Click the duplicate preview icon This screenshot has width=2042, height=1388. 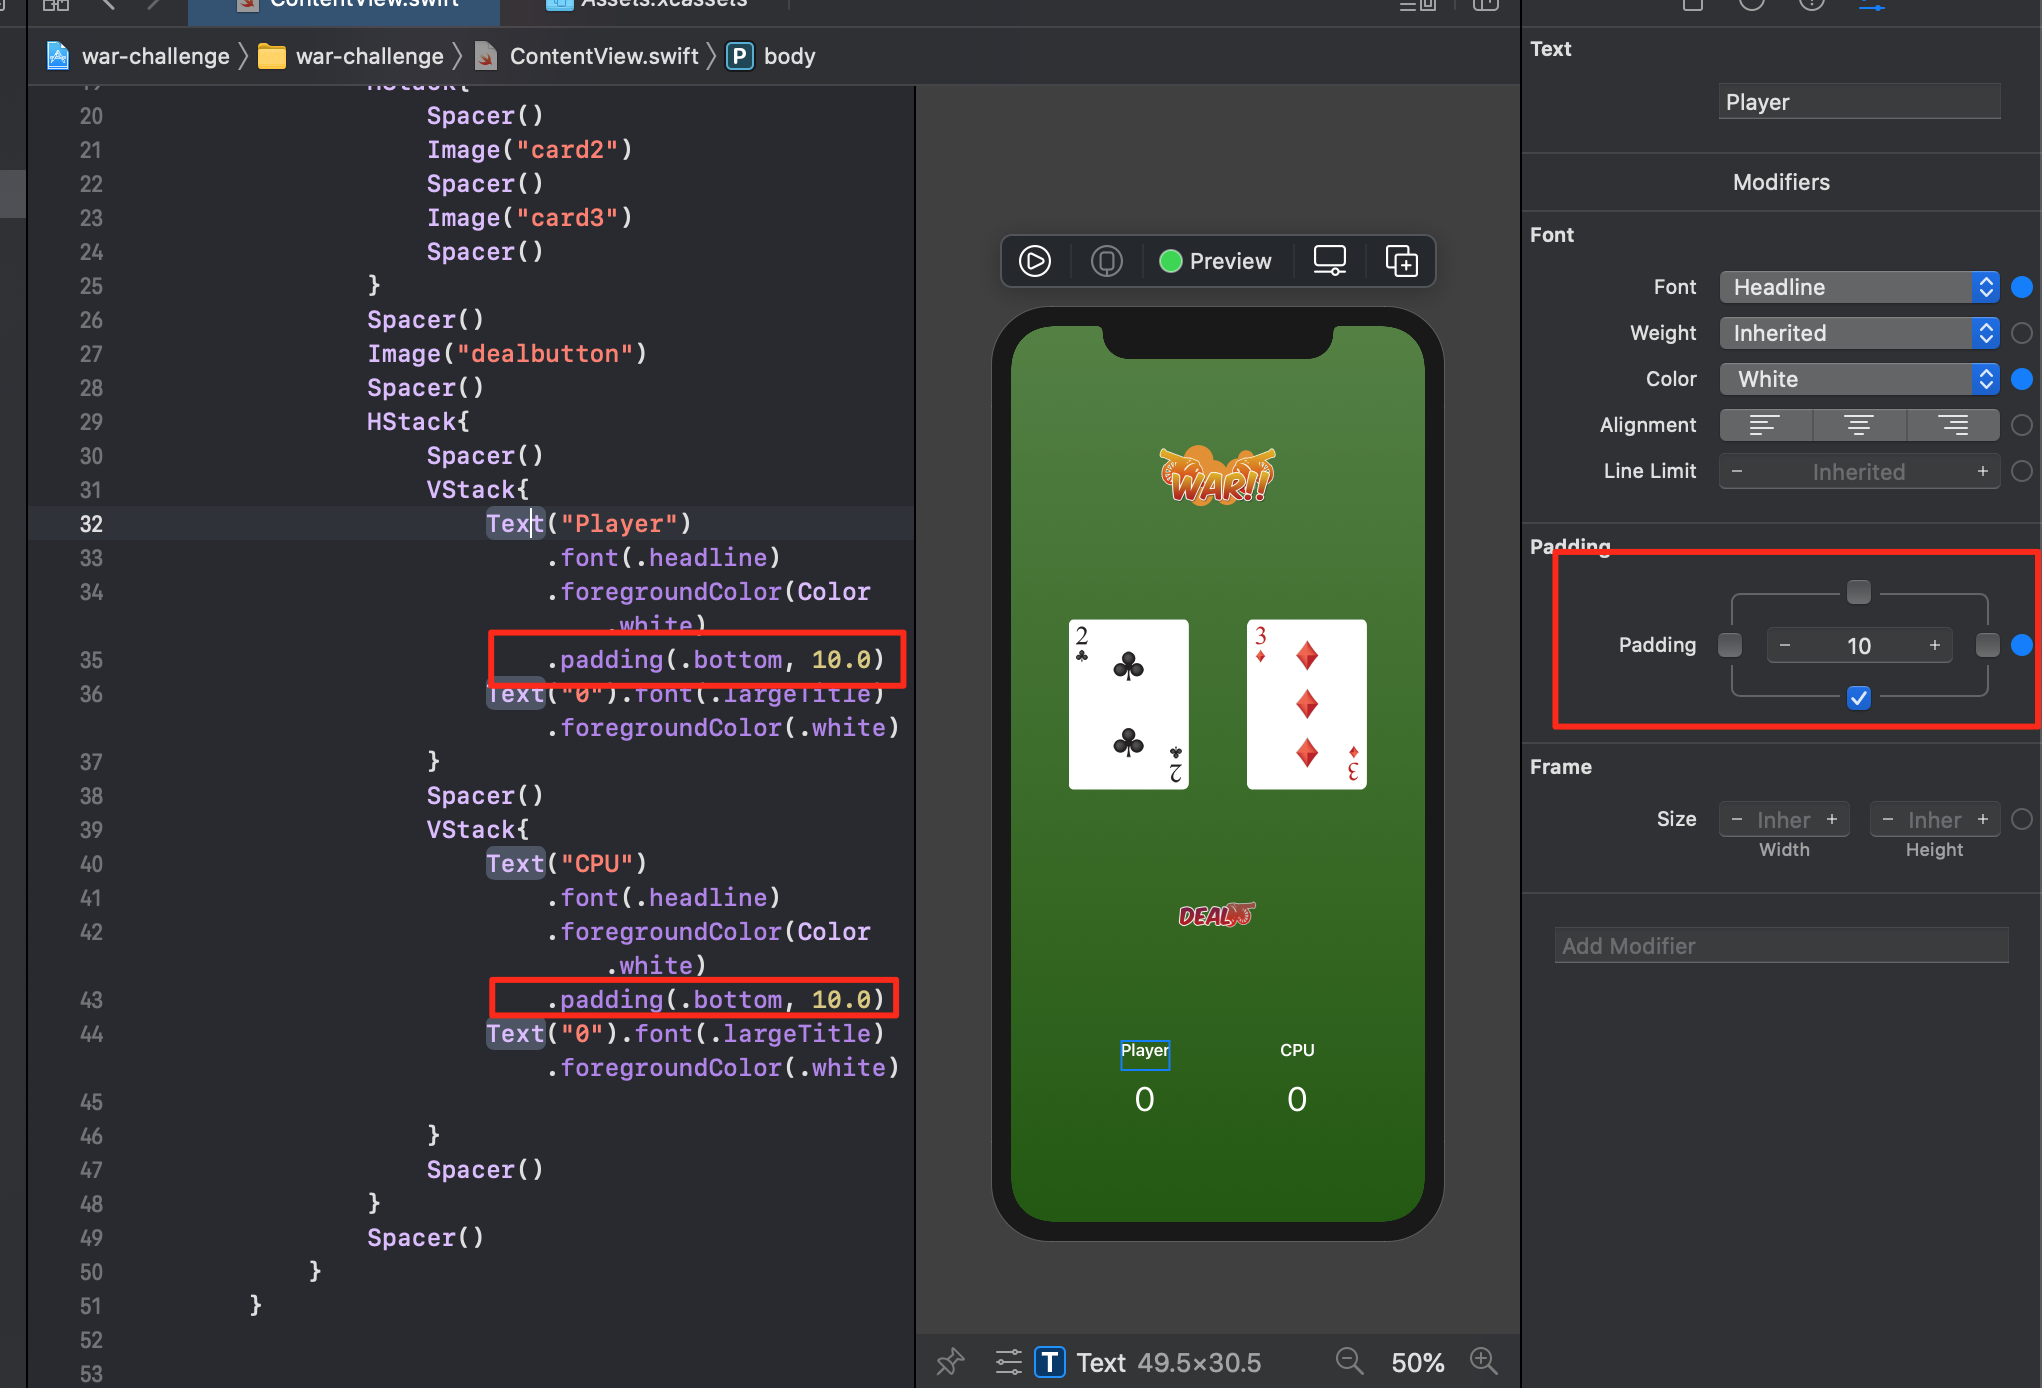1401,262
